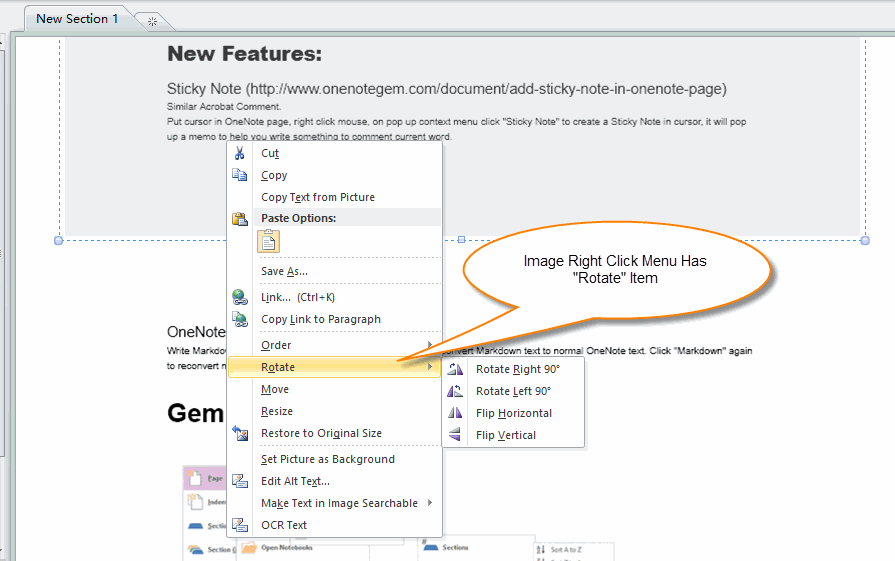Screen dimensions: 895x561
Task: Expand the Order submenu arrow
Action: point(430,344)
